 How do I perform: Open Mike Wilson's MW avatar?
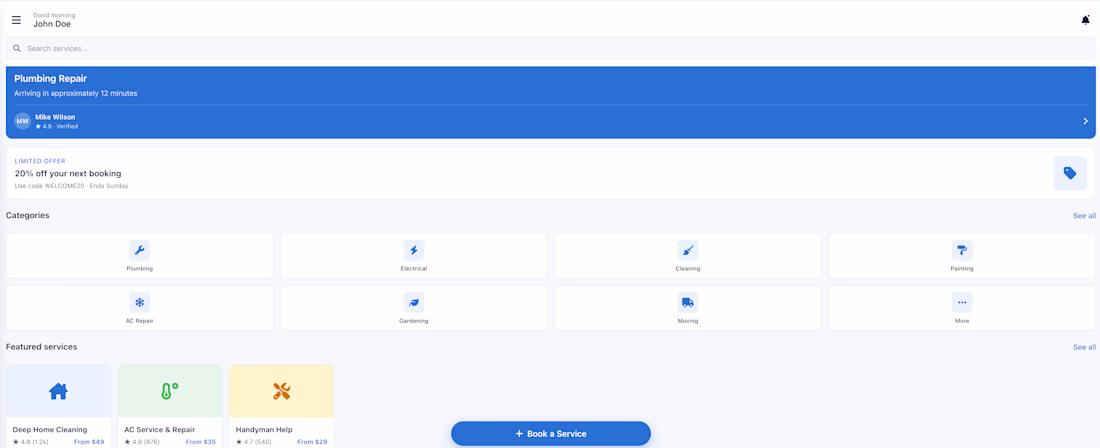click(x=22, y=121)
